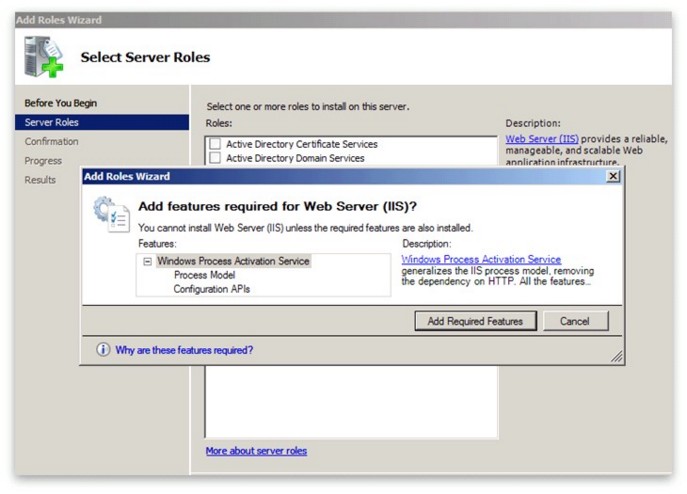This screenshot has width=687, height=494.
Task: Close the Add Roles Wizard dialog
Action: click(613, 176)
